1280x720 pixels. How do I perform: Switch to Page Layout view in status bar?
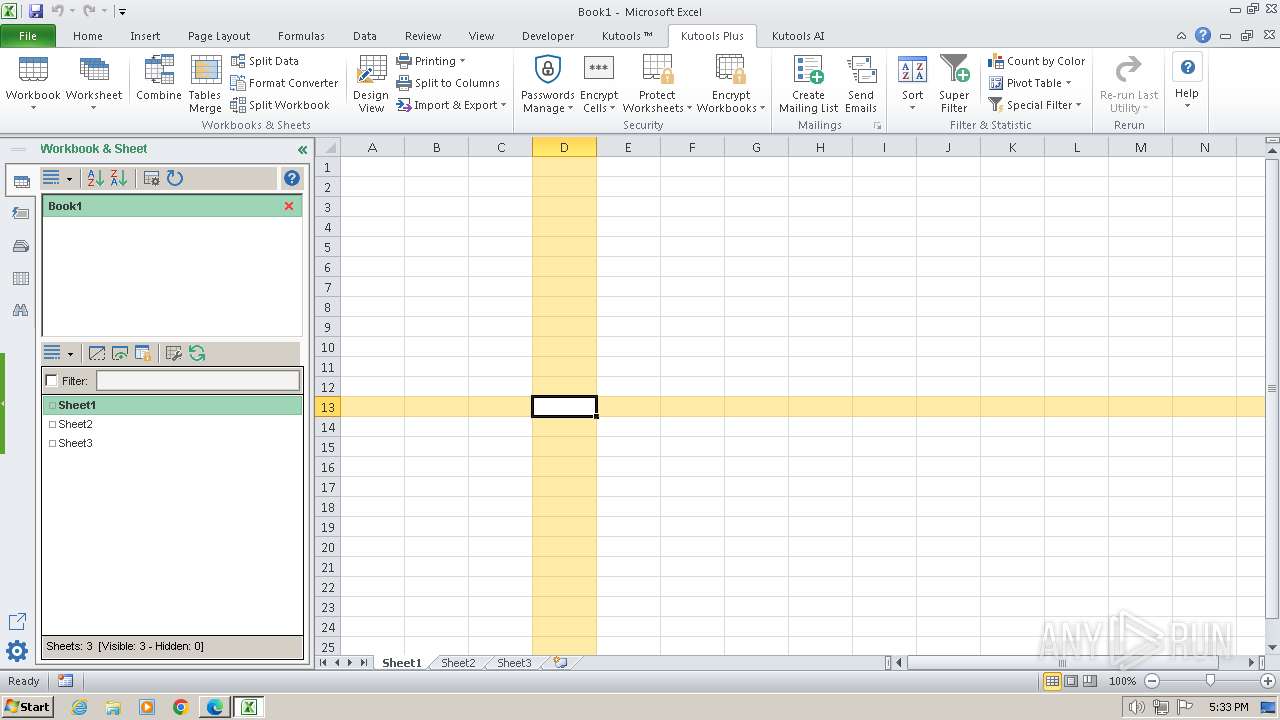point(1071,681)
